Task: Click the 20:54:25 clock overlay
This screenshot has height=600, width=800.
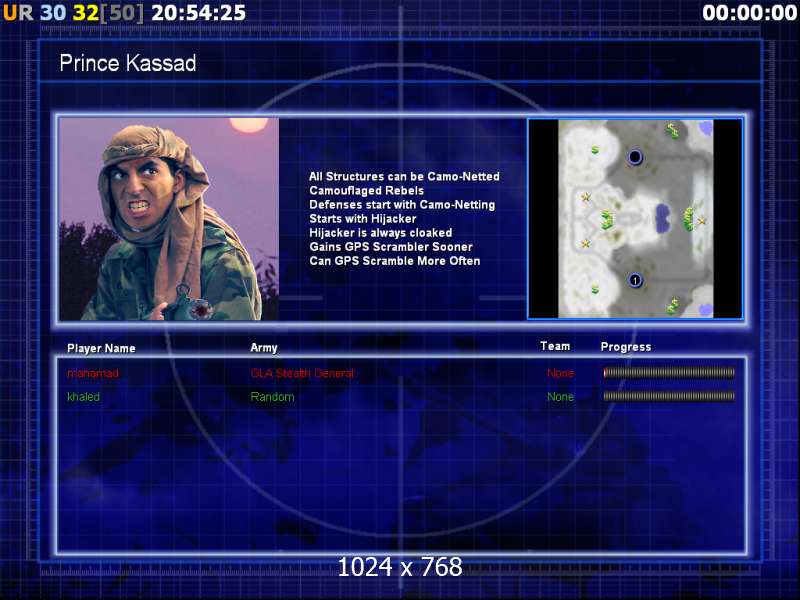Action: pos(198,13)
